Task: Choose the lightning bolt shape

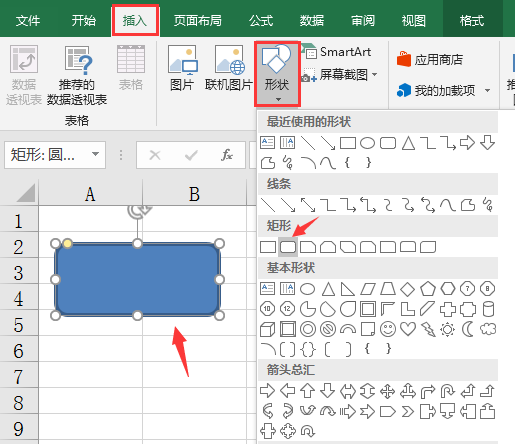Action: click(x=428, y=329)
